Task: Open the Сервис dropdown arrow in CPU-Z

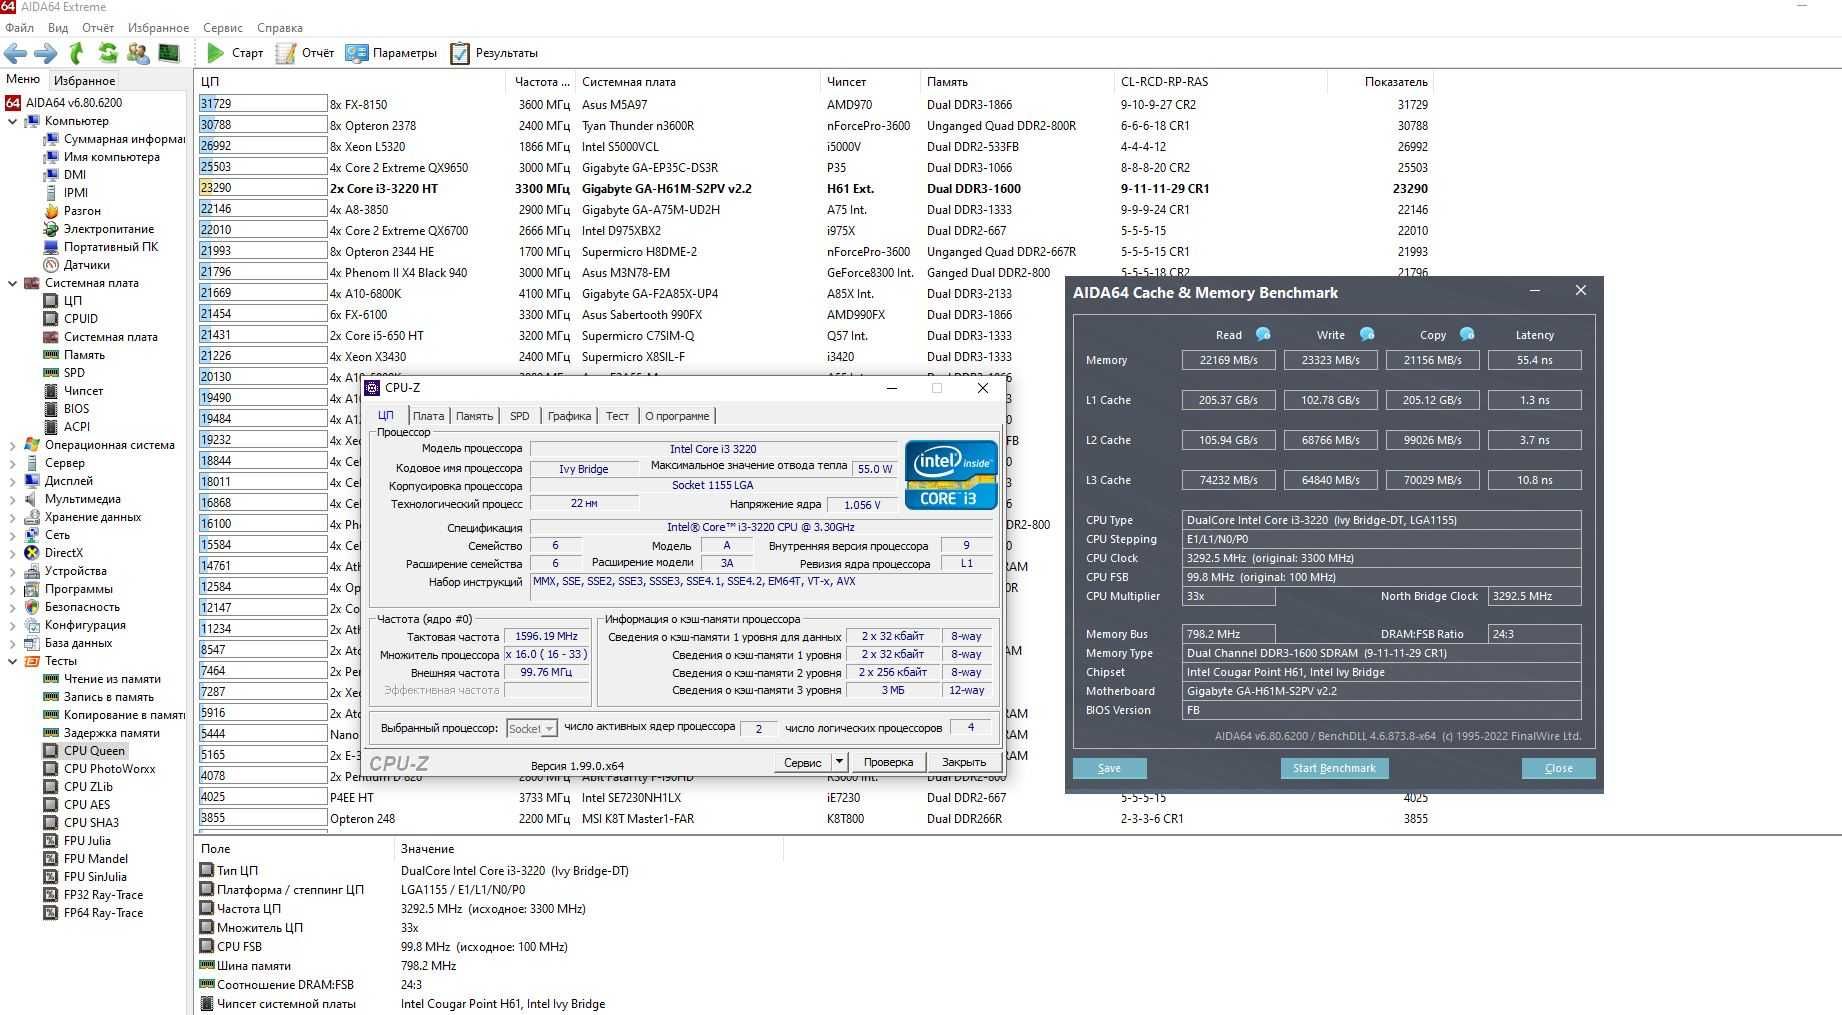Action: pos(839,762)
